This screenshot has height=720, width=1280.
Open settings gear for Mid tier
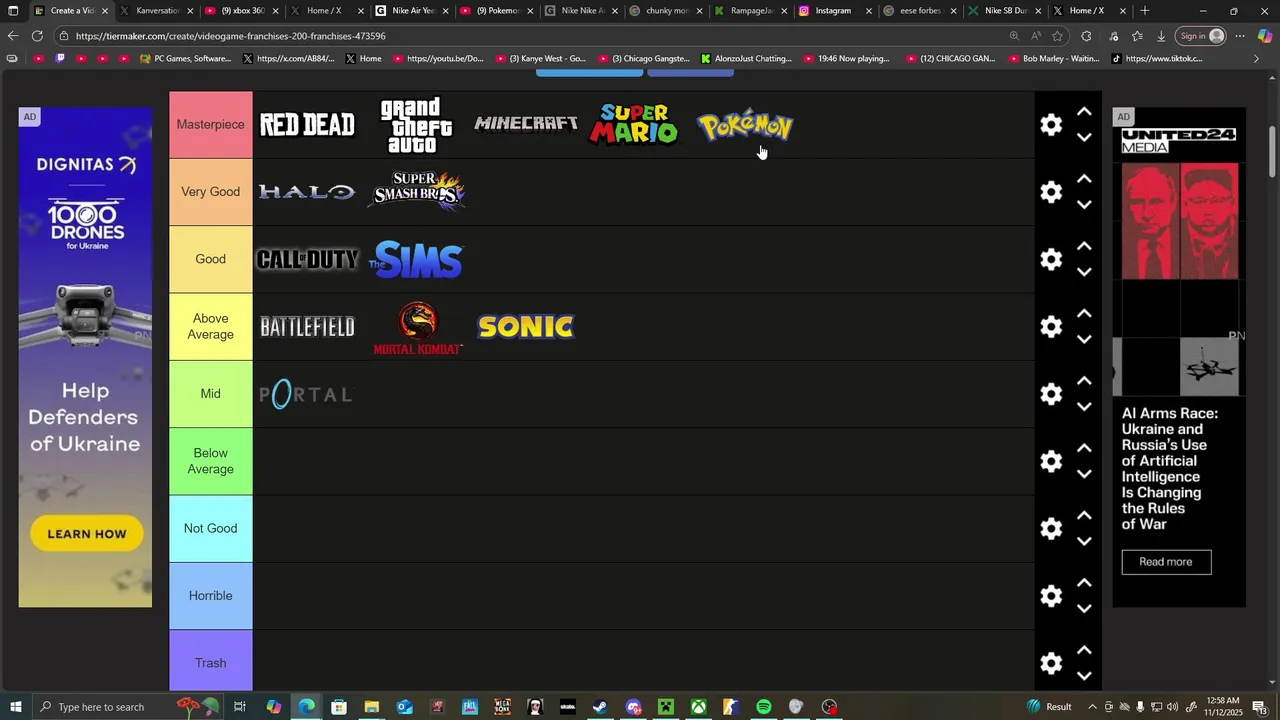click(1051, 394)
